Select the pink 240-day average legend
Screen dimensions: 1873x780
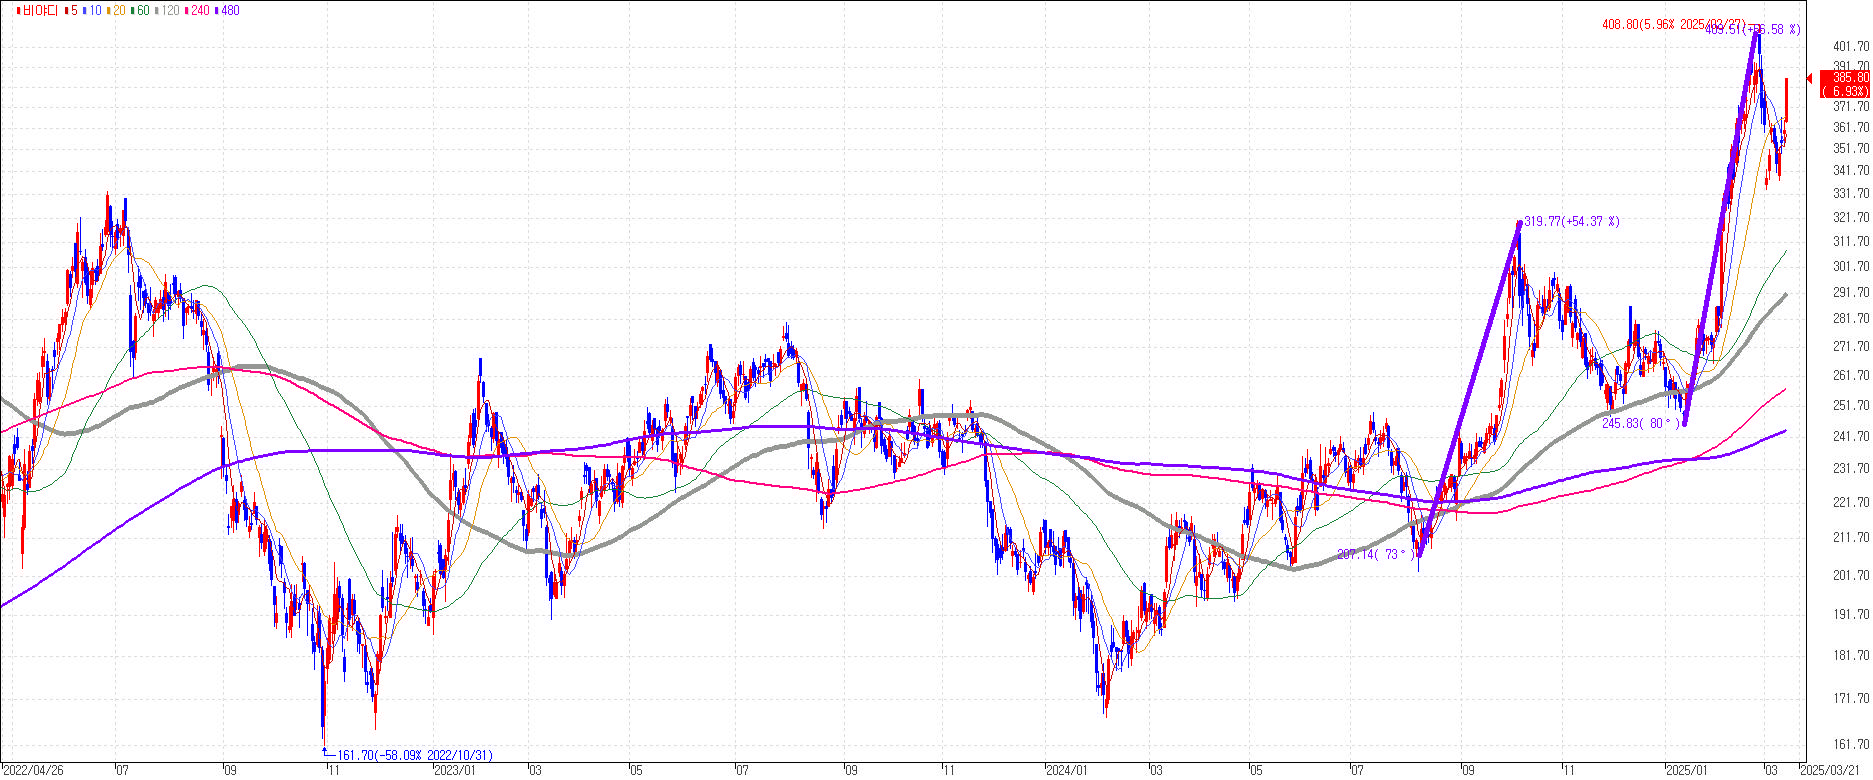(x=198, y=10)
